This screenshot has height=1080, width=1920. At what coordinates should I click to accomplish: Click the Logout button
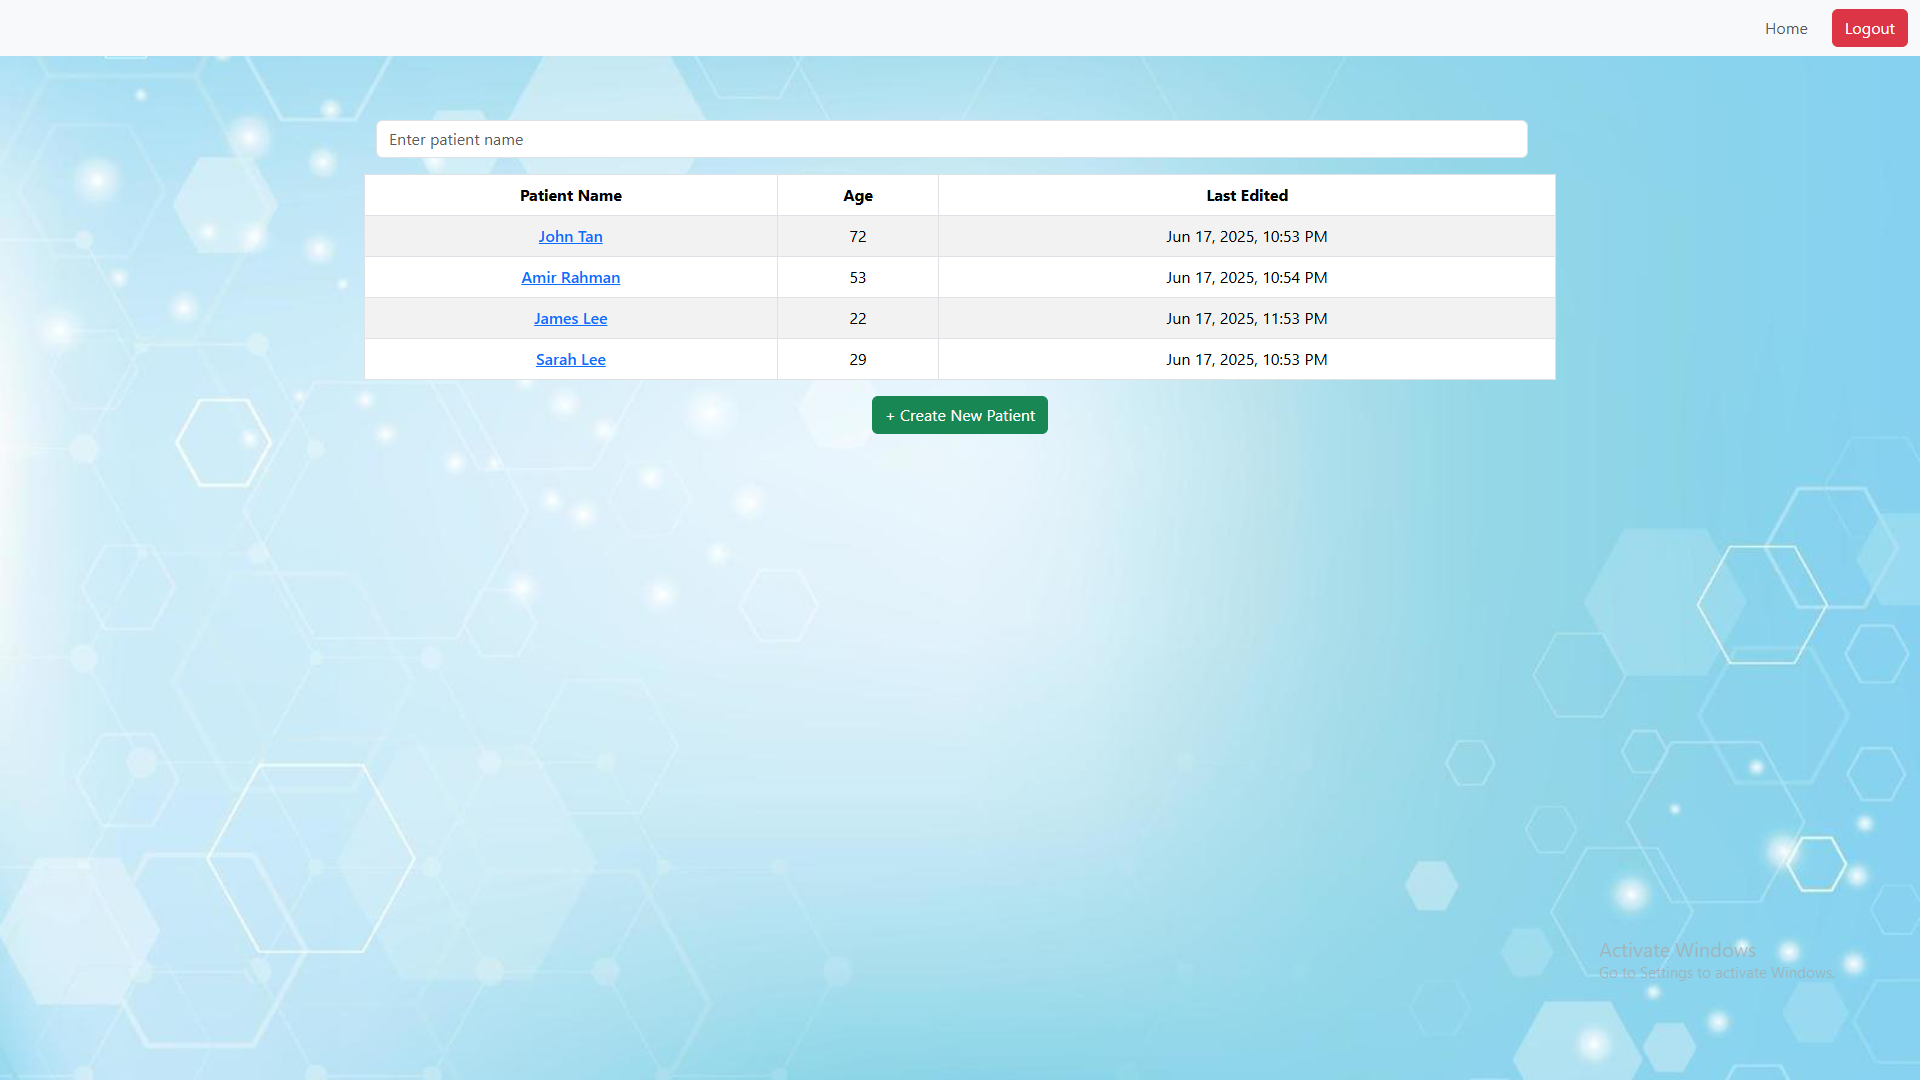(x=1868, y=28)
